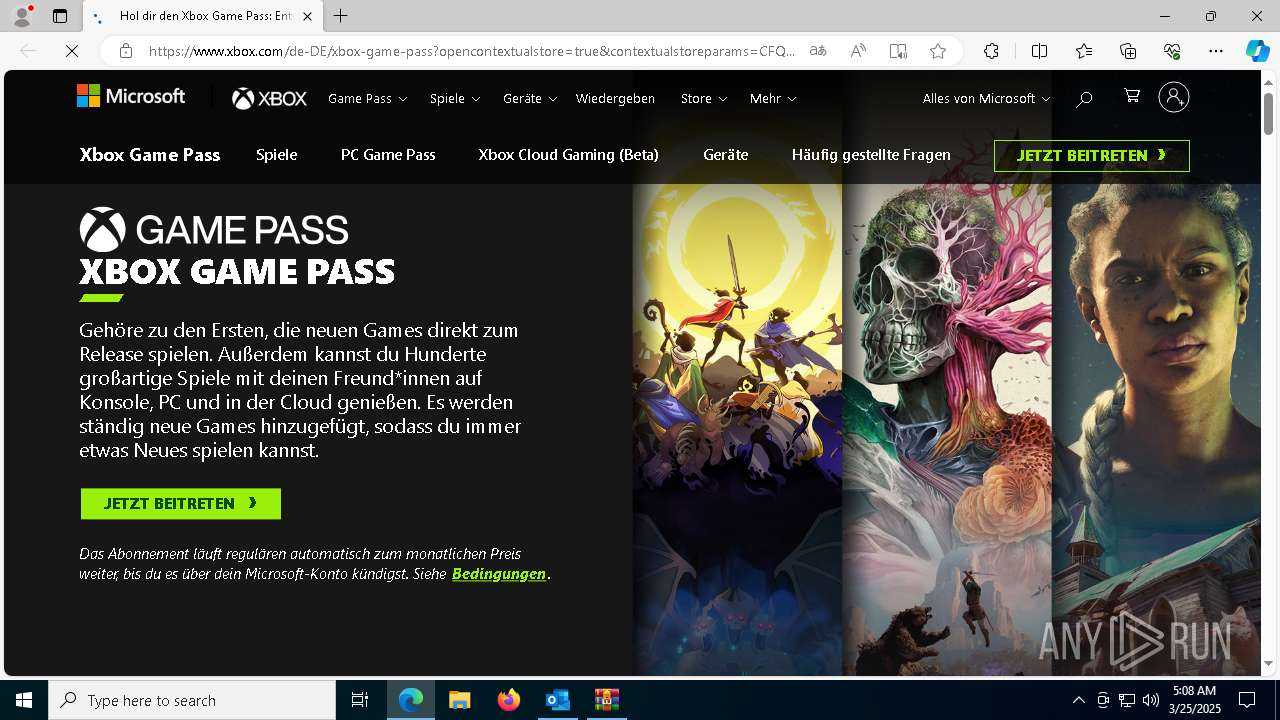Open Task View on taskbar

click(360, 700)
